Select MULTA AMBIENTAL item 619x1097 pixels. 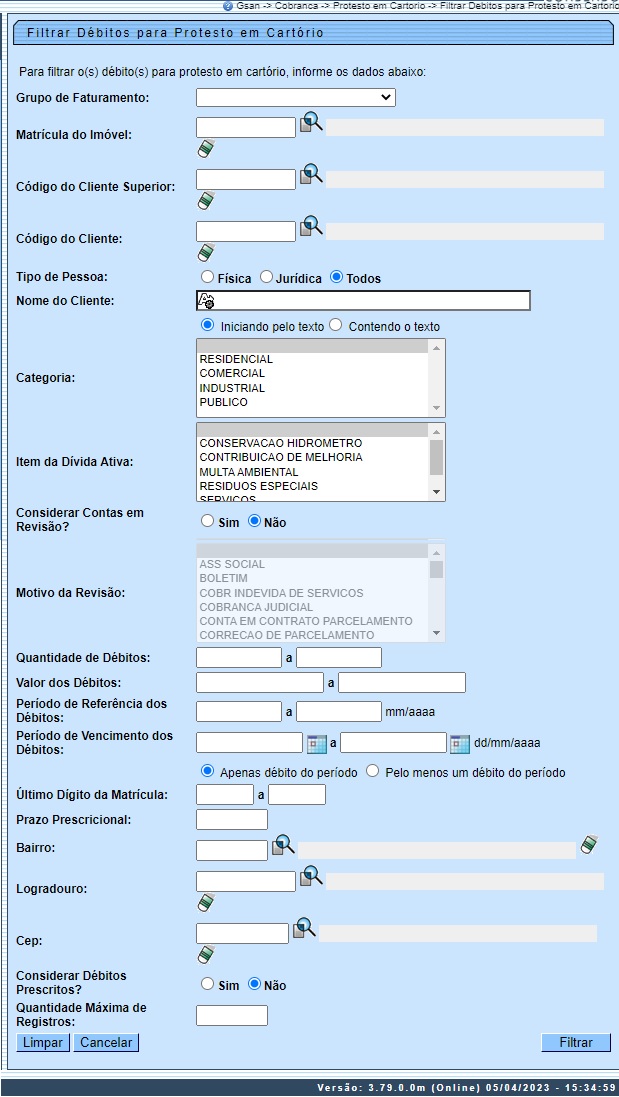313,472
